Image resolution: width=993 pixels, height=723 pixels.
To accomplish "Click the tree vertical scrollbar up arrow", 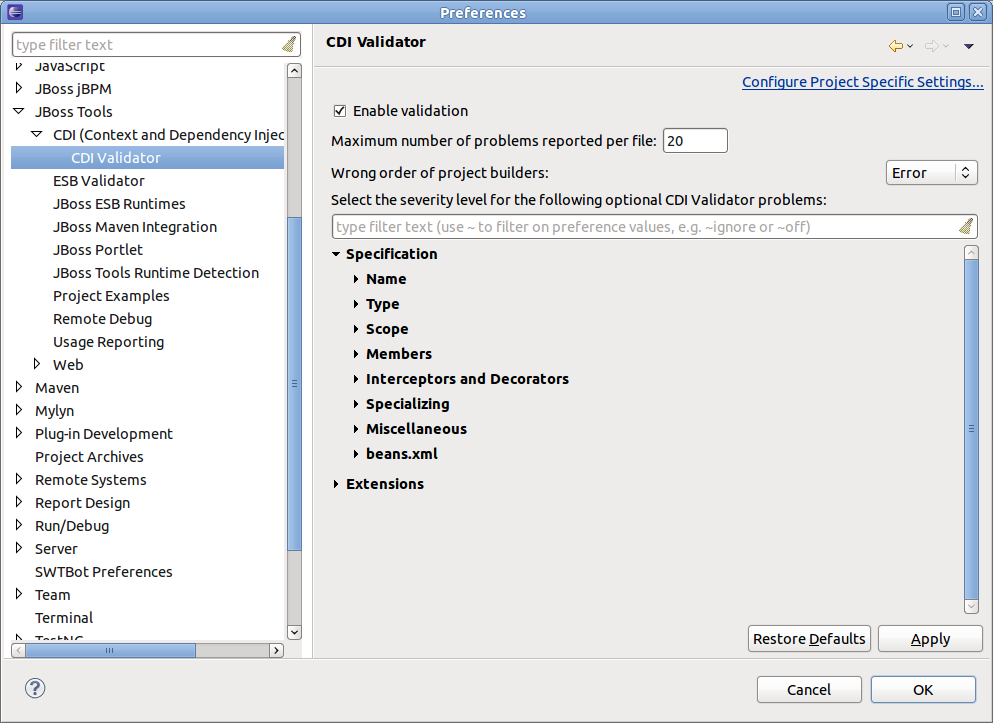I will [294, 70].
